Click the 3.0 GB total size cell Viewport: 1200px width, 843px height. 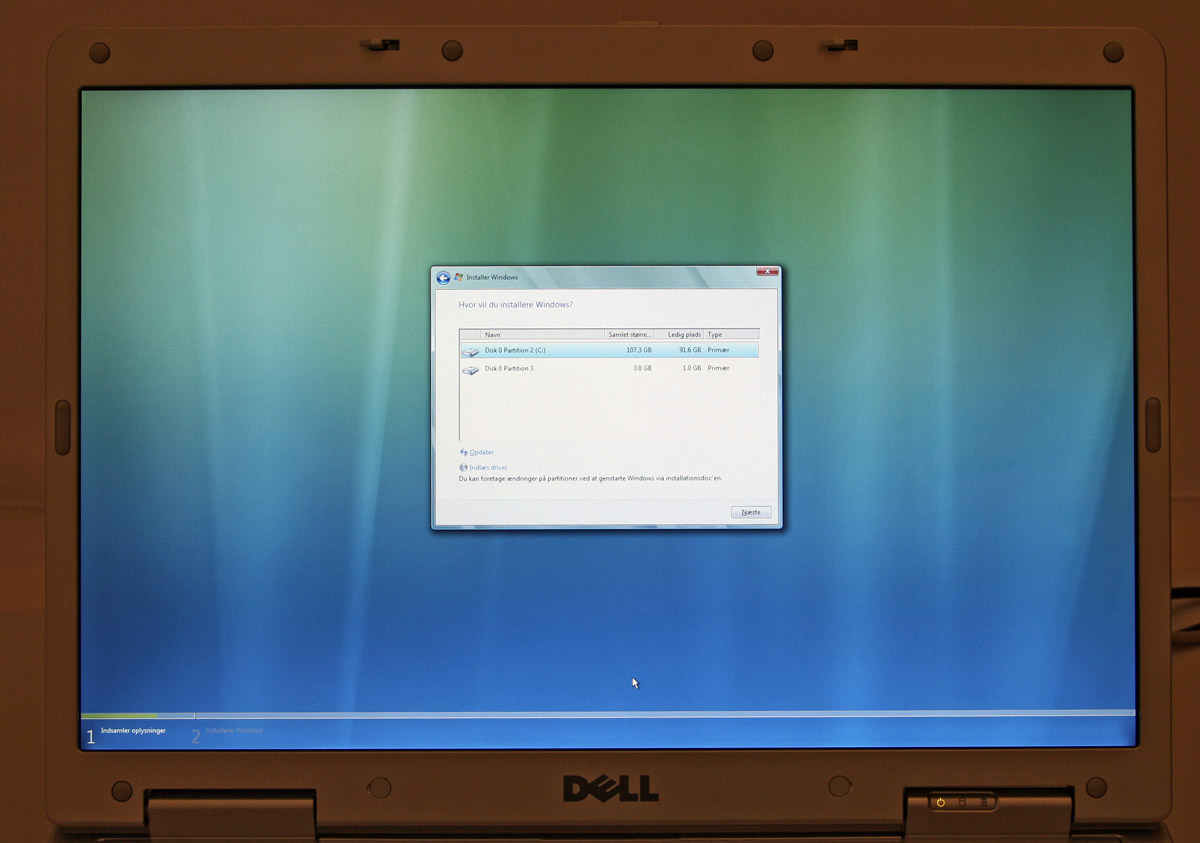[642, 369]
